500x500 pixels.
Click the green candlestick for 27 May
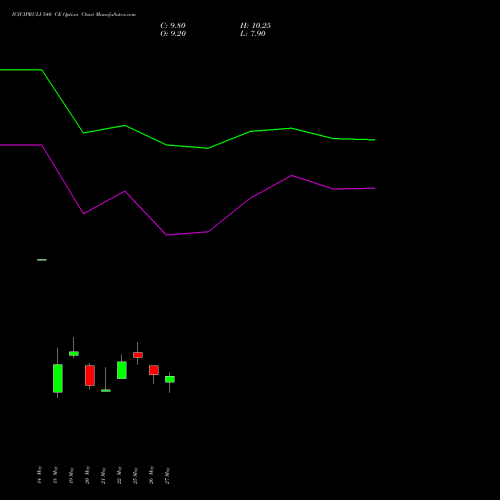(170, 379)
